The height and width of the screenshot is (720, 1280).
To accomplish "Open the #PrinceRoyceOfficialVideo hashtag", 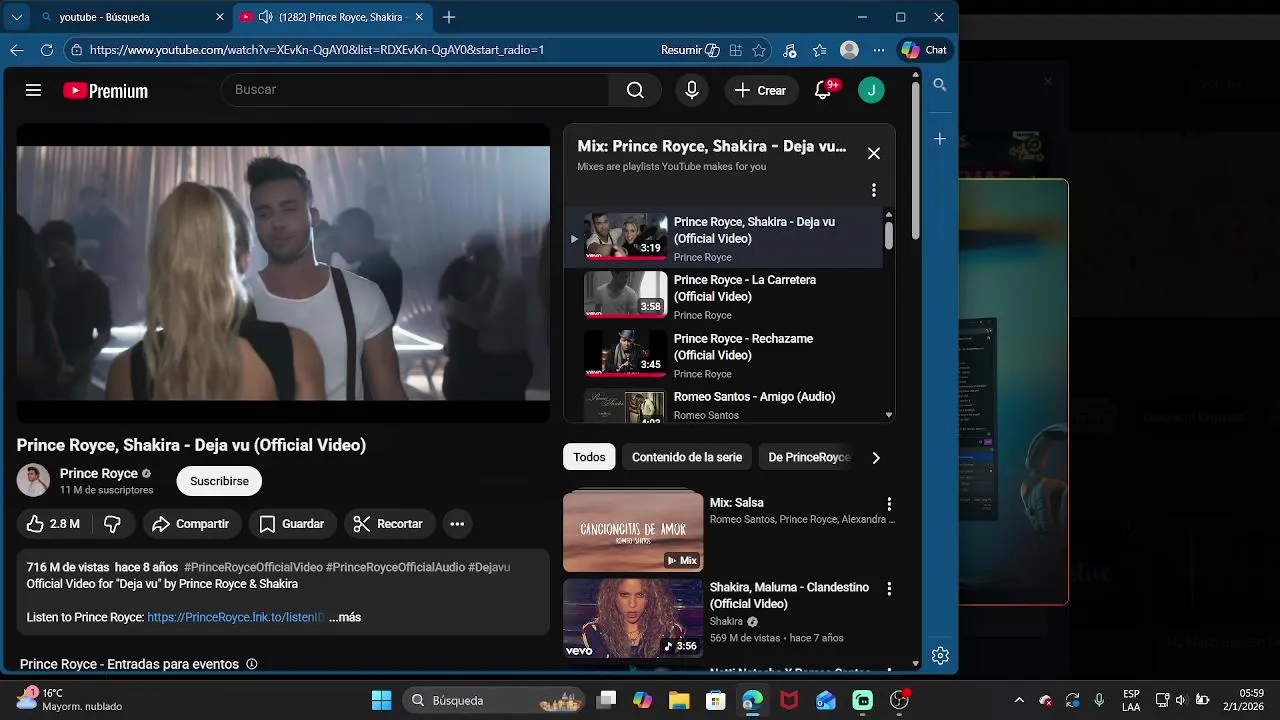I will point(253,567).
